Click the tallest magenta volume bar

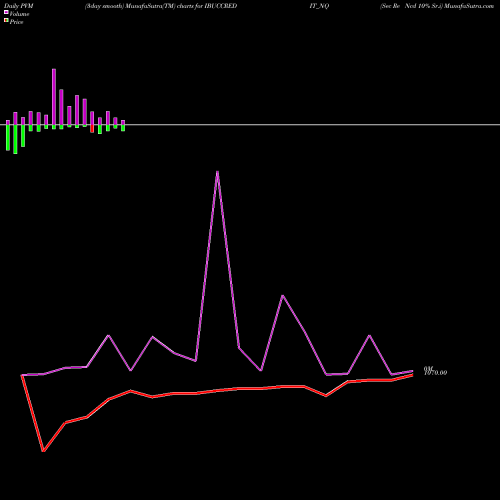[x=54, y=97]
